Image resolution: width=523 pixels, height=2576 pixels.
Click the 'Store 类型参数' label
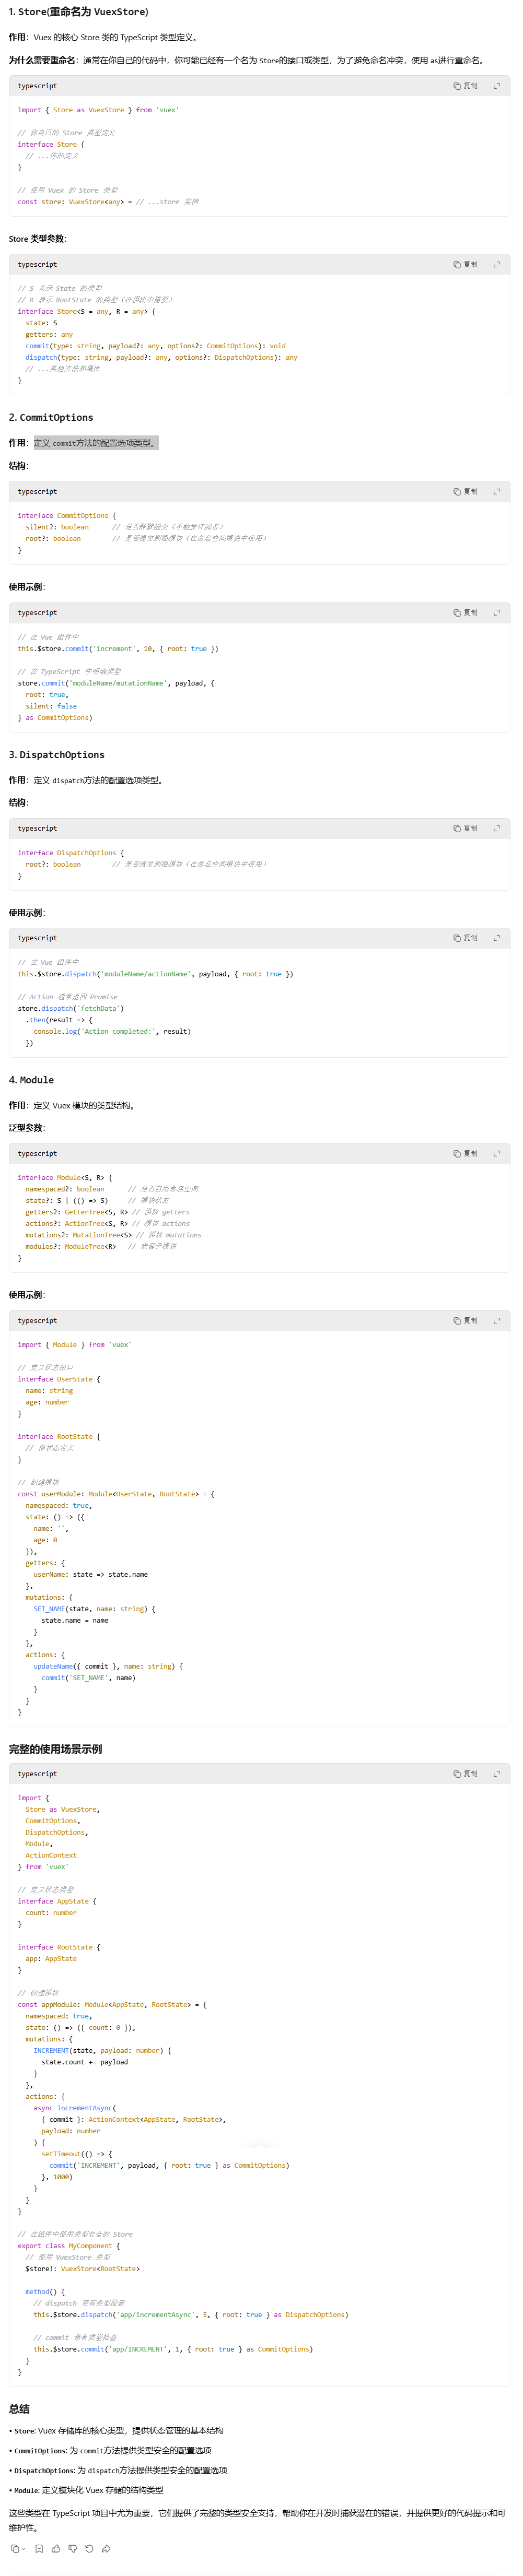click(x=37, y=238)
